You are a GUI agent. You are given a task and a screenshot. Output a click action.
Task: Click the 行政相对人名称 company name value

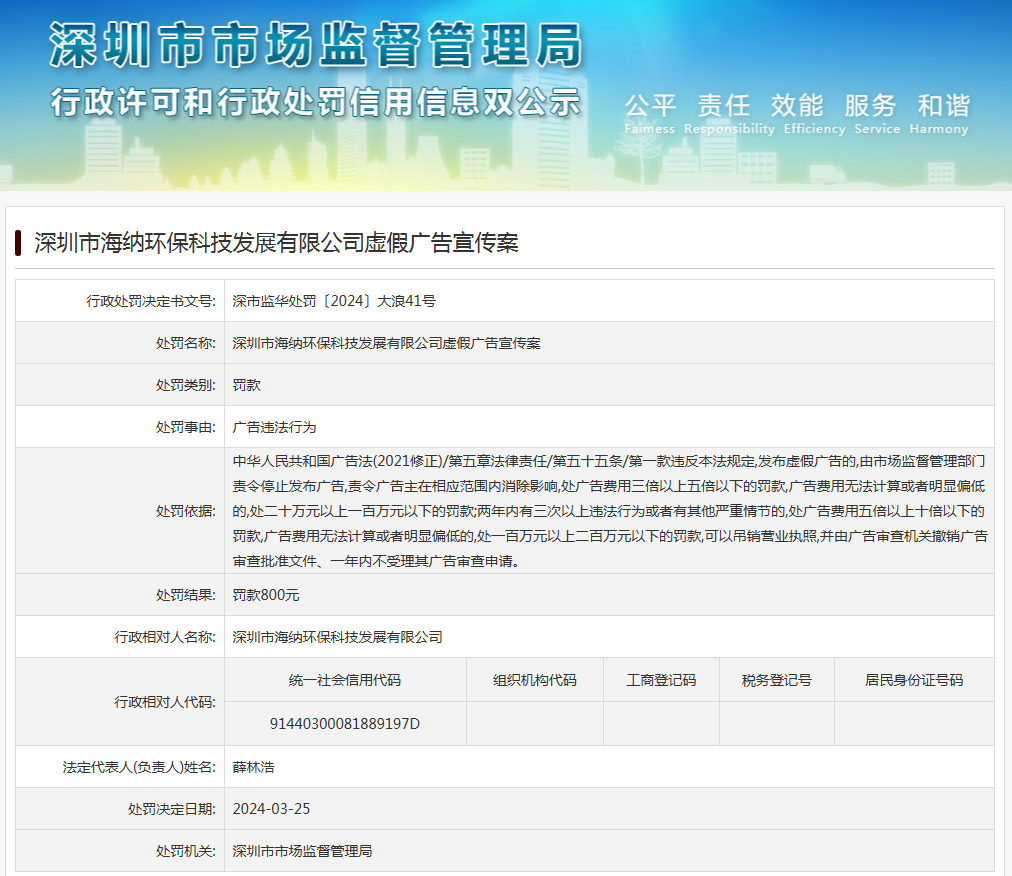click(x=337, y=637)
